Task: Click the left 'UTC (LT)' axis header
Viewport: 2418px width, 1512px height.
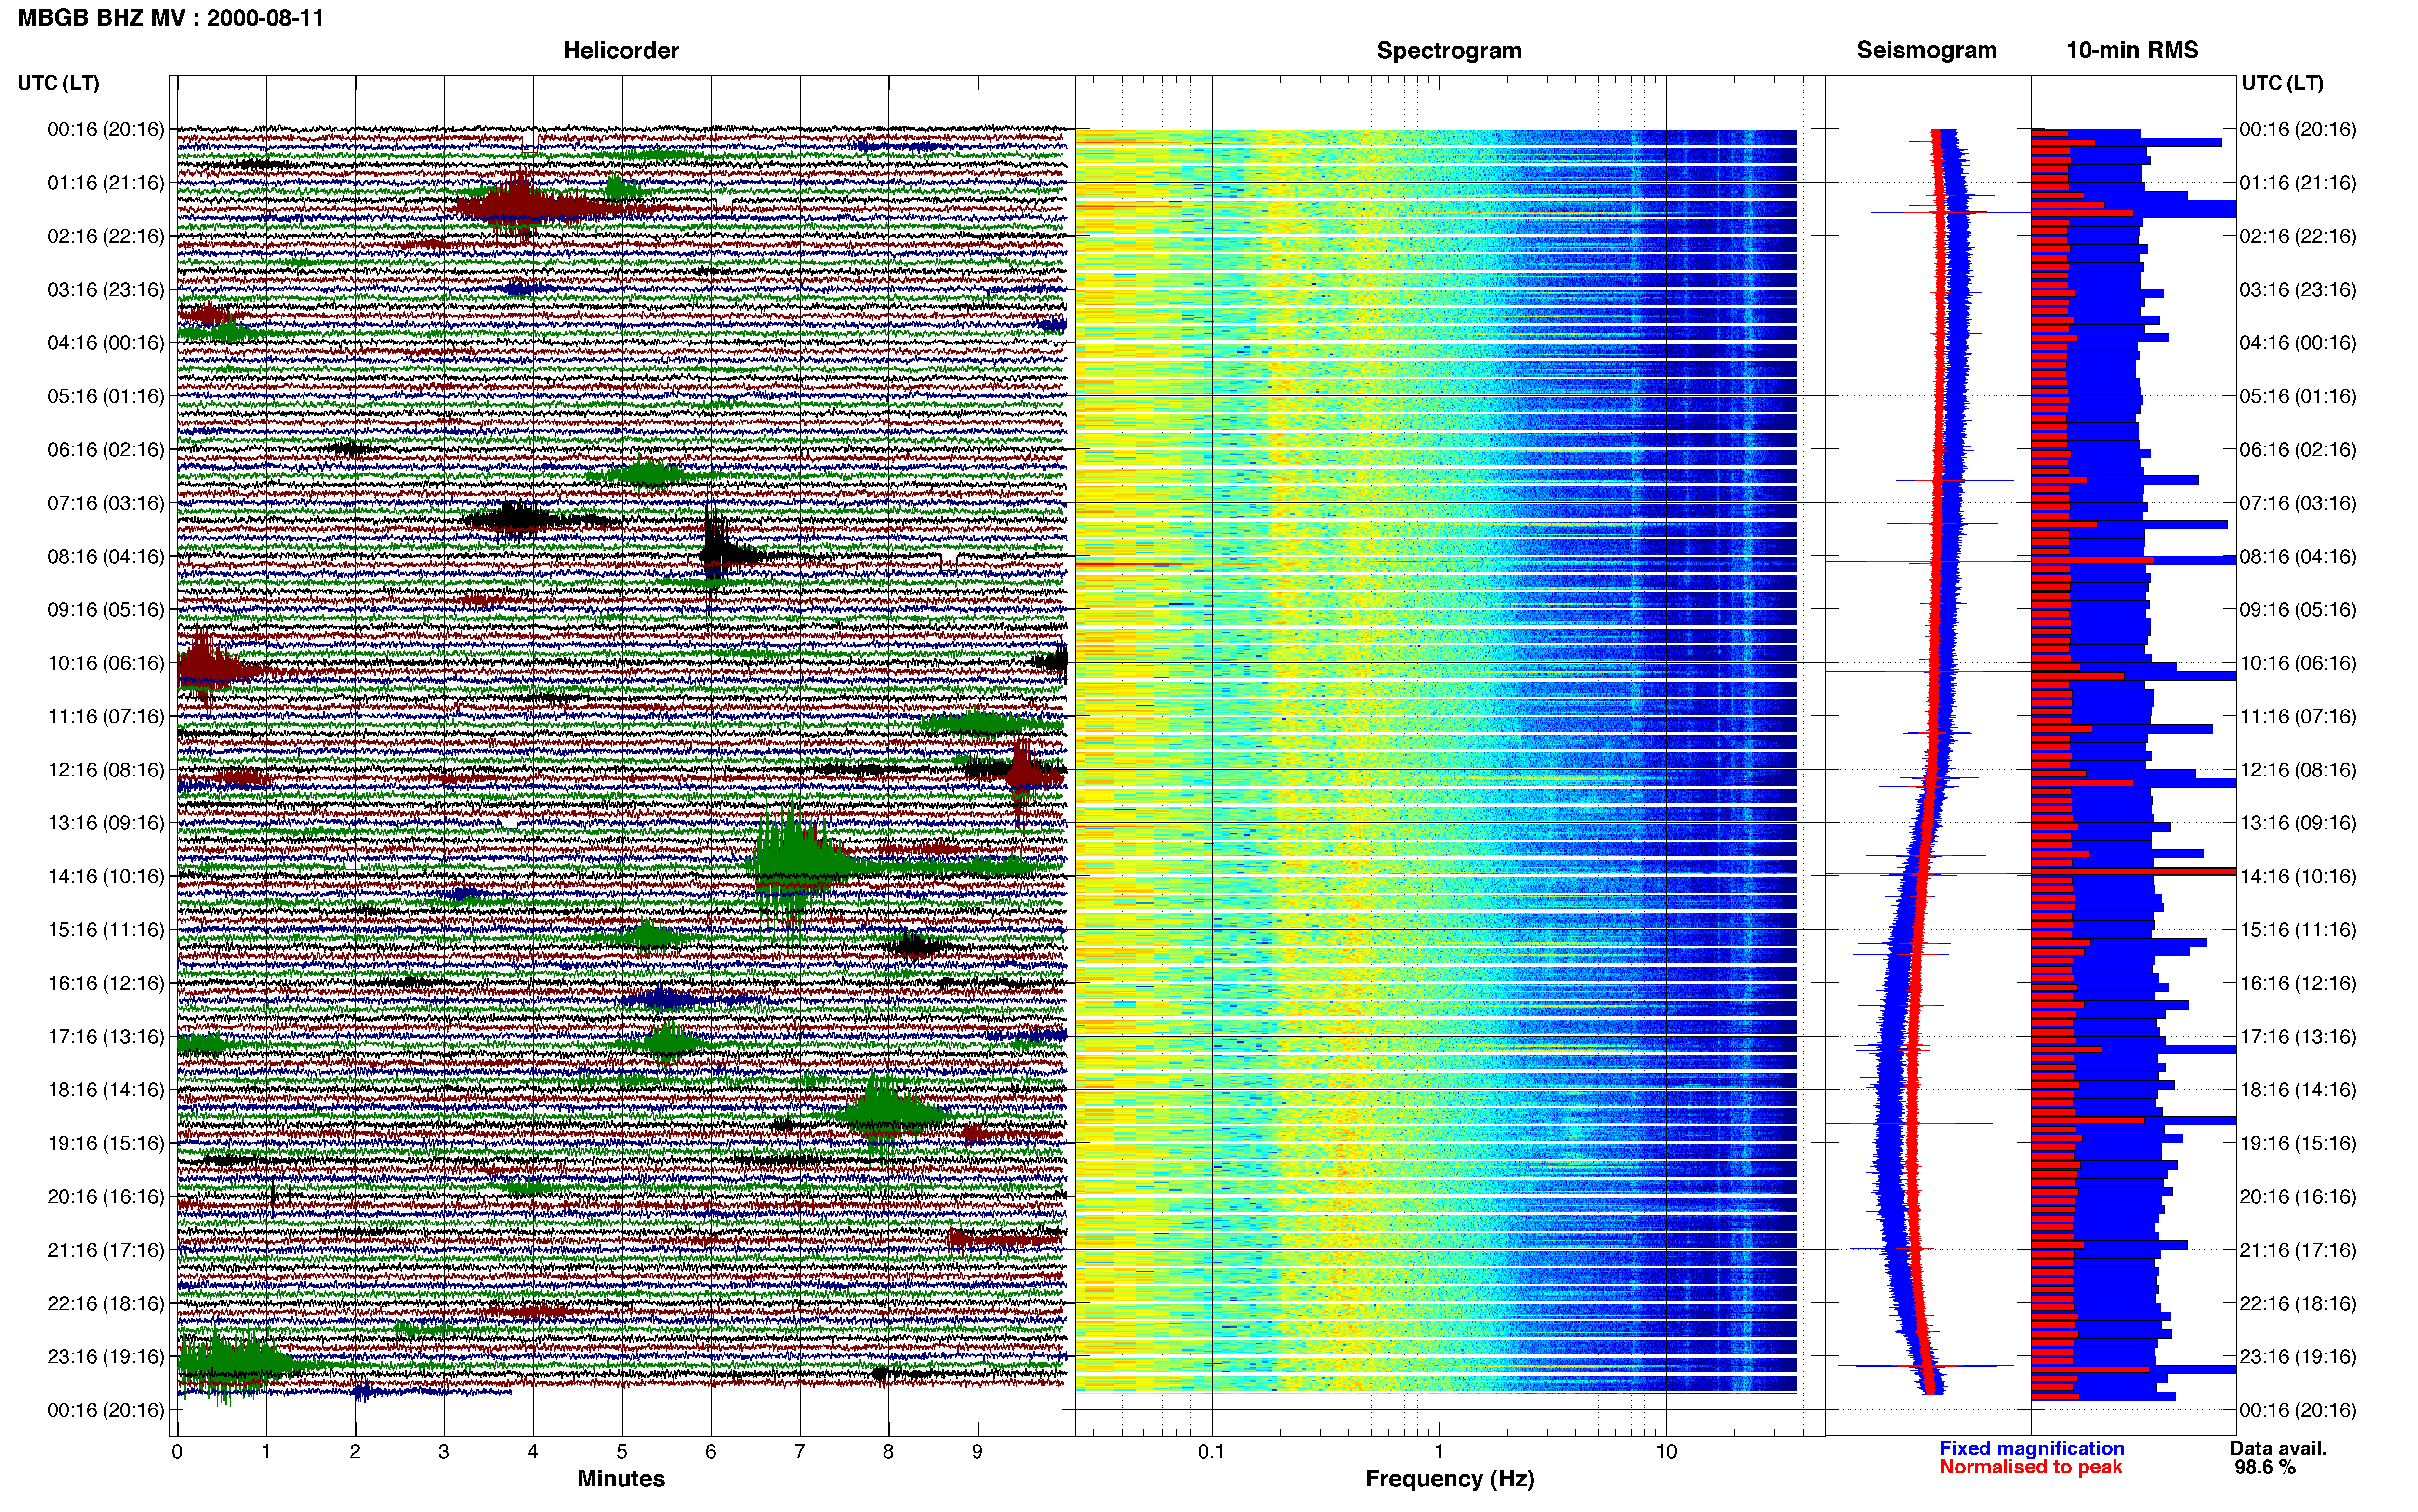Action: [x=59, y=83]
